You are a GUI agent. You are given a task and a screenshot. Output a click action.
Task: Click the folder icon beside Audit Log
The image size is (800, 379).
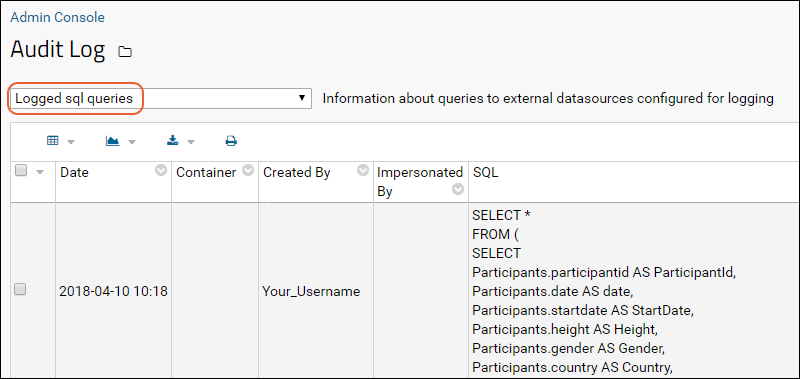[x=125, y=52]
